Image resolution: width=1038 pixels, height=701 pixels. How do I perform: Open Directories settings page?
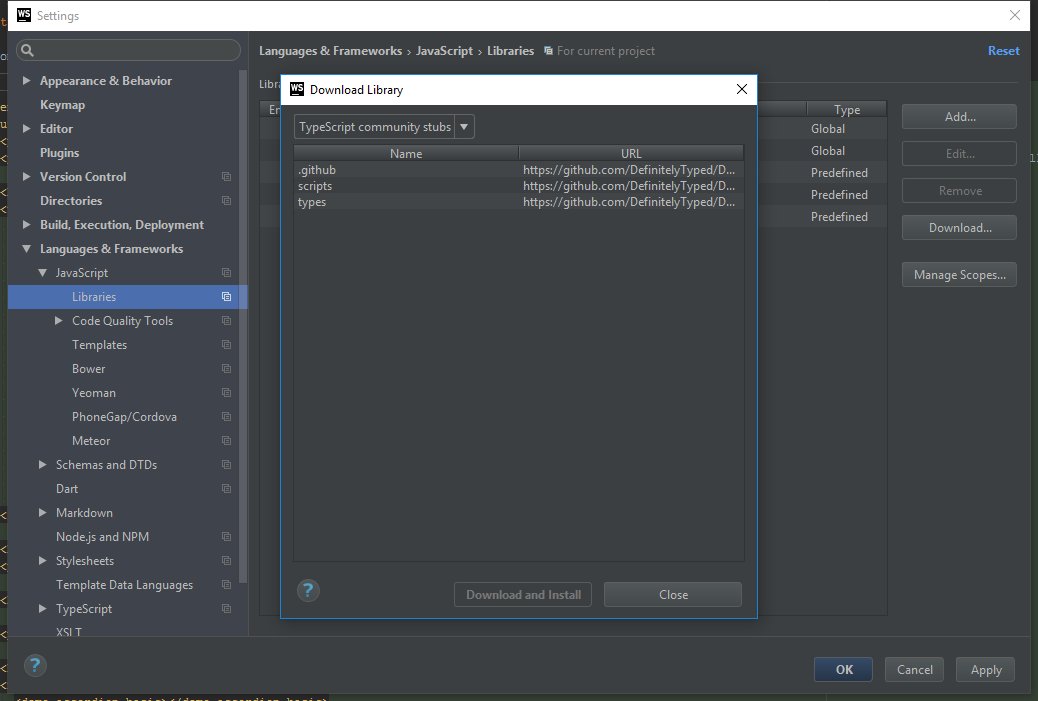click(71, 201)
